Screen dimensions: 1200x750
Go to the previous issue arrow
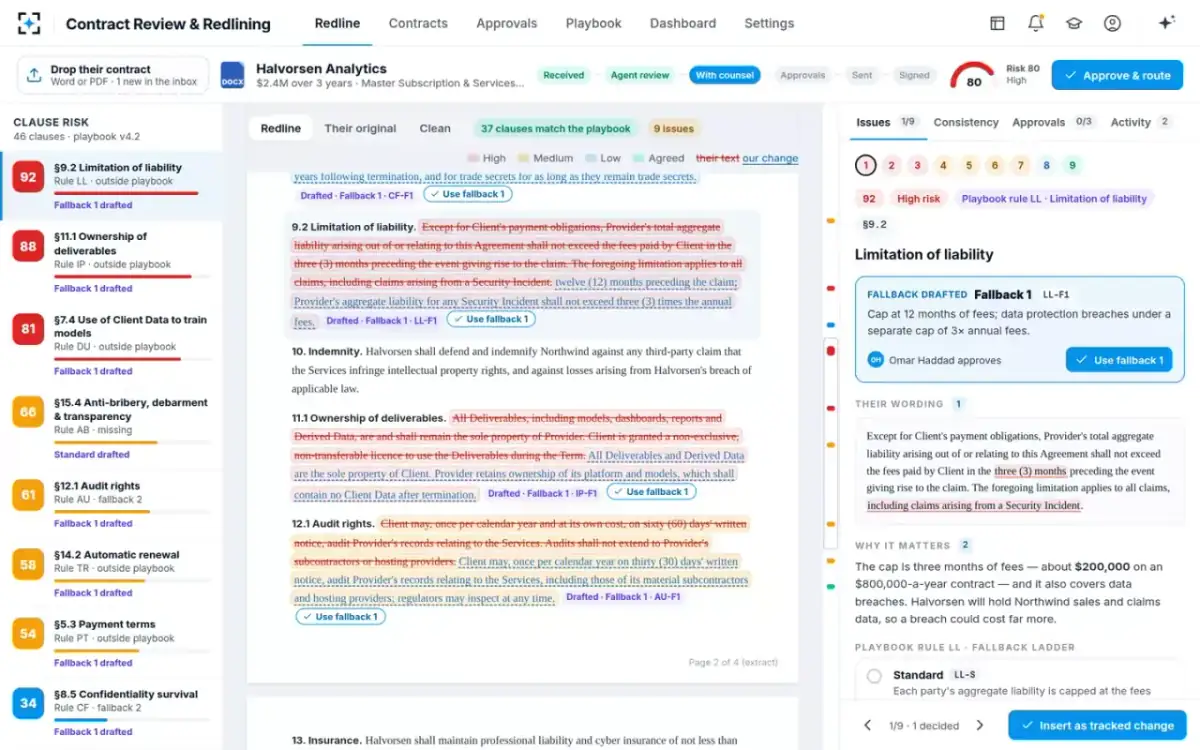coord(867,725)
